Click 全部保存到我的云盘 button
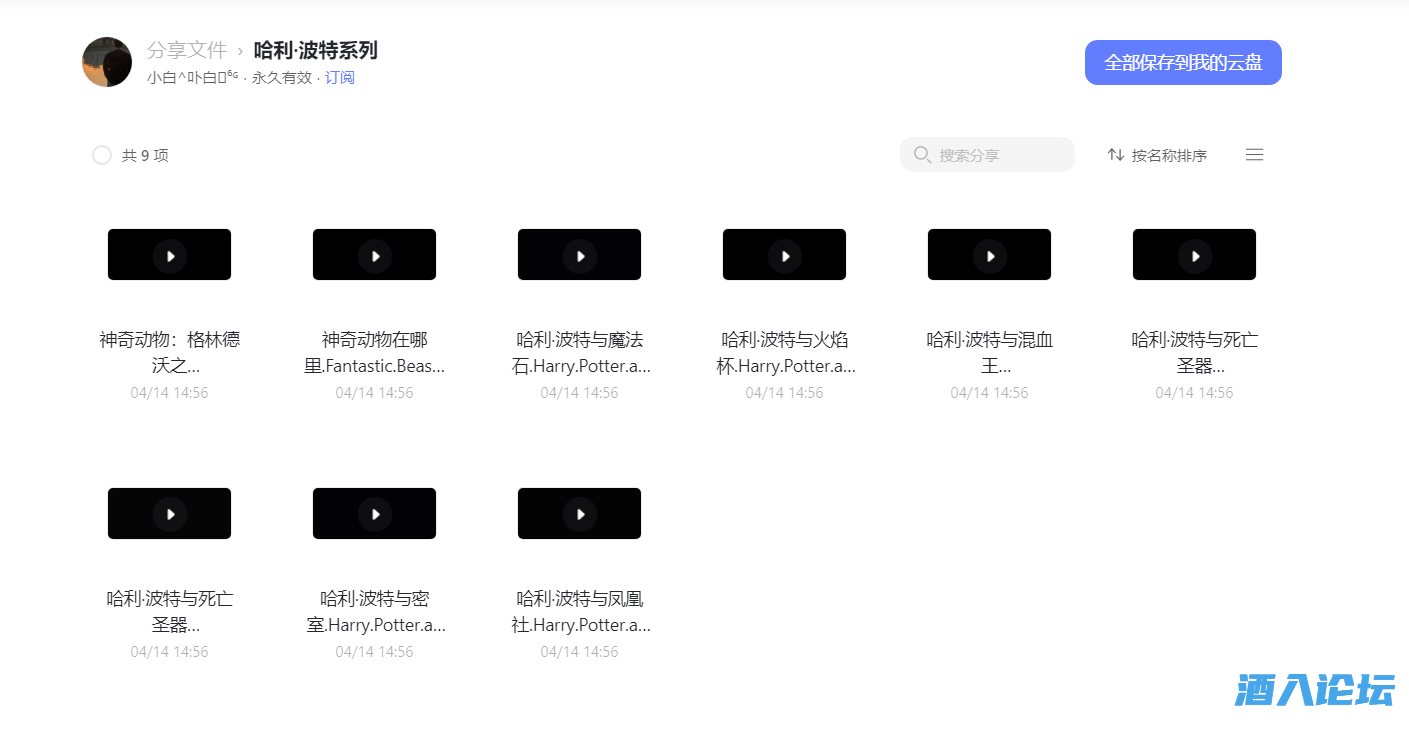This screenshot has width=1409, height=732. [1183, 62]
